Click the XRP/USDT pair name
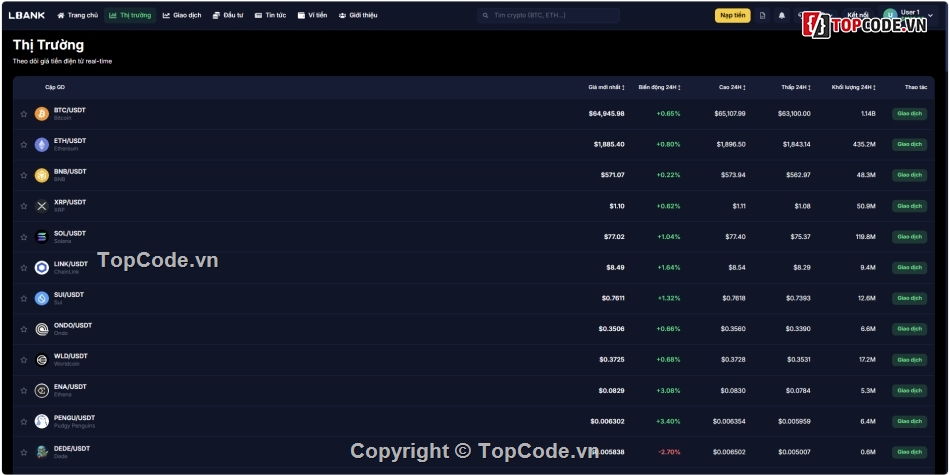The image size is (950, 475). point(70,202)
